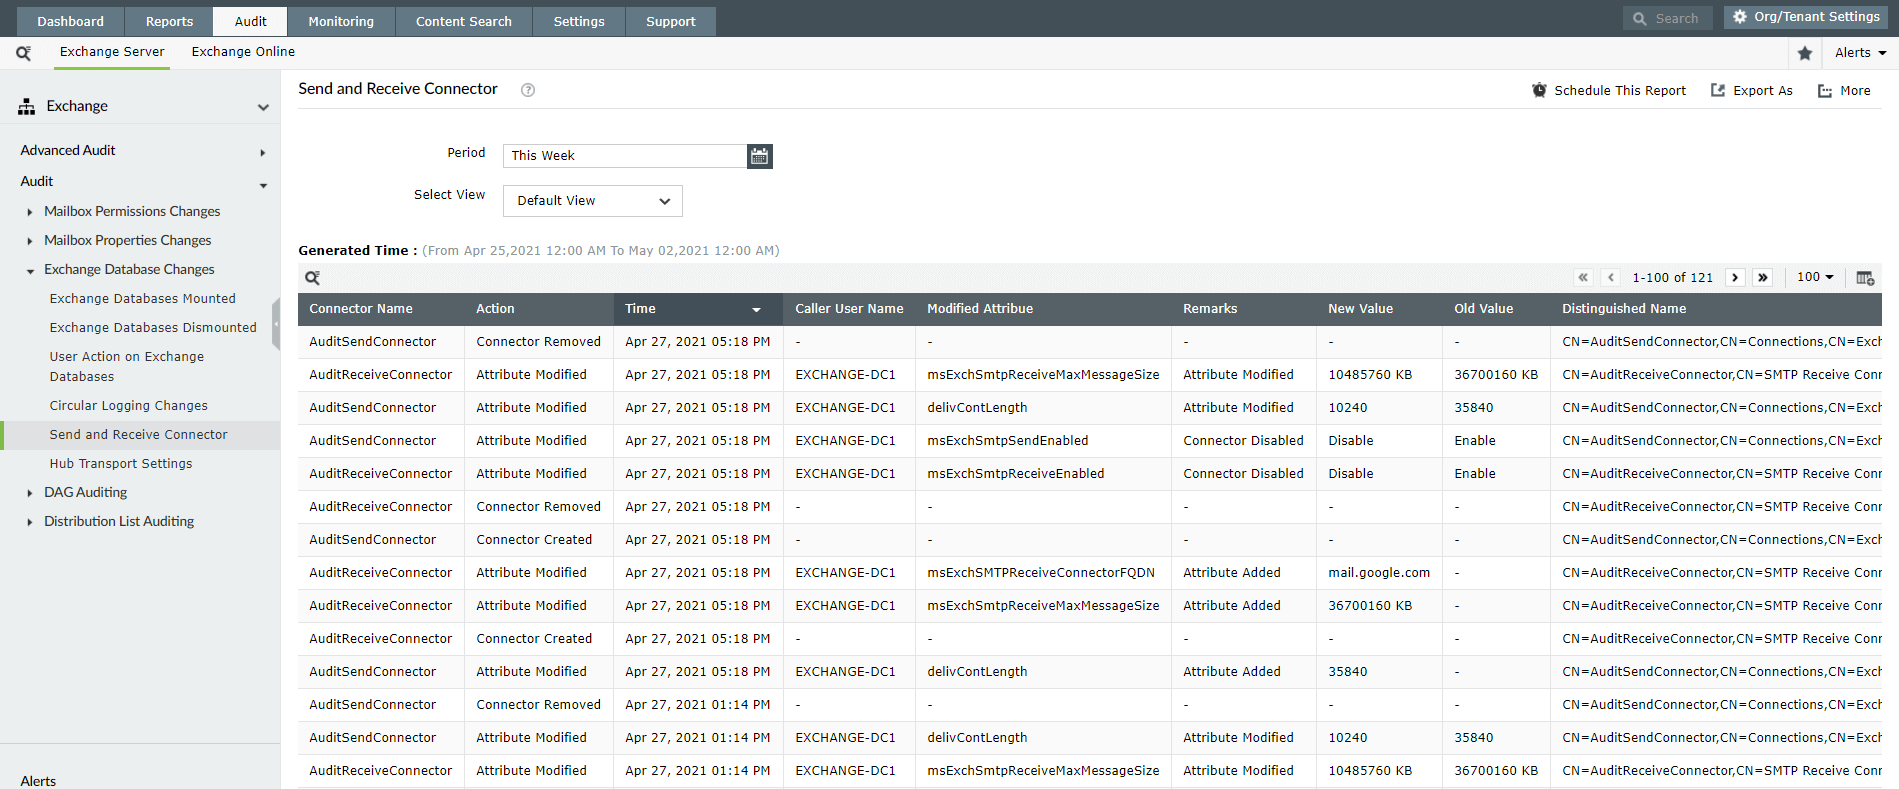The height and width of the screenshot is (789, 1899).
Task: Click the favorites star icon
Action: 1805,53
